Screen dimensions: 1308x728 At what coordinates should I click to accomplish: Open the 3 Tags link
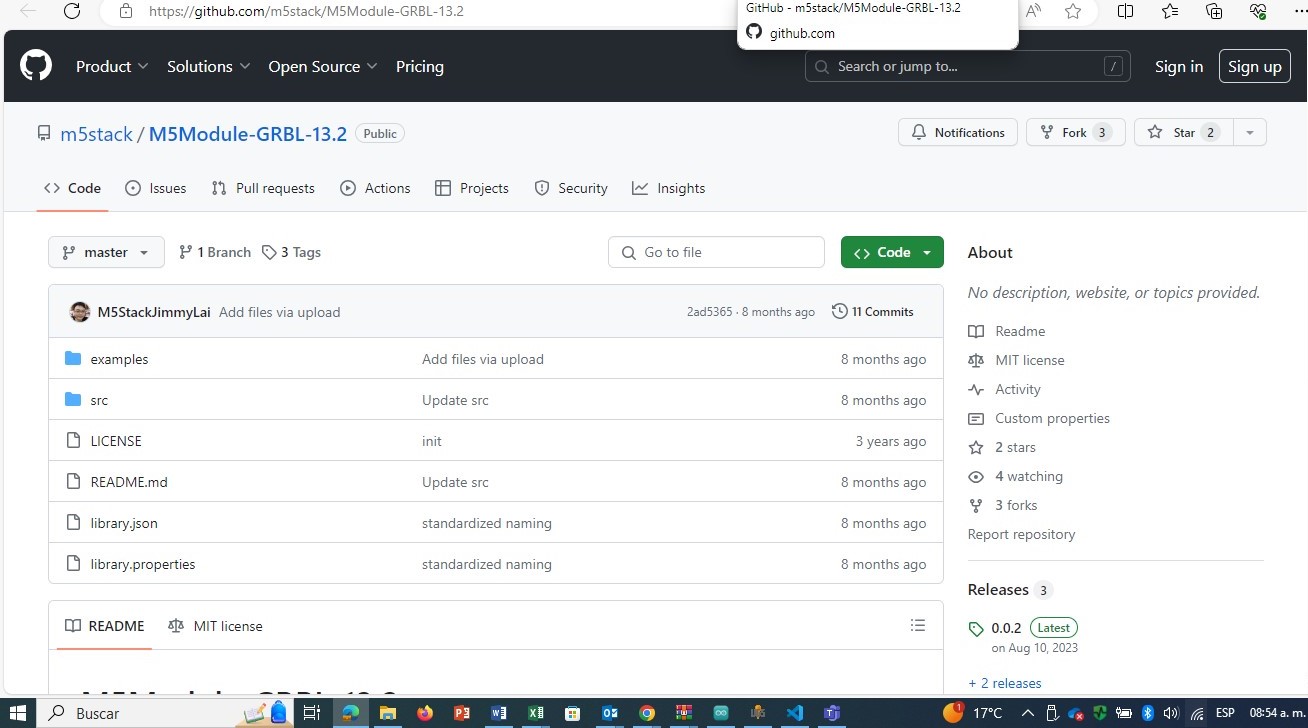(x=292, y=252)
